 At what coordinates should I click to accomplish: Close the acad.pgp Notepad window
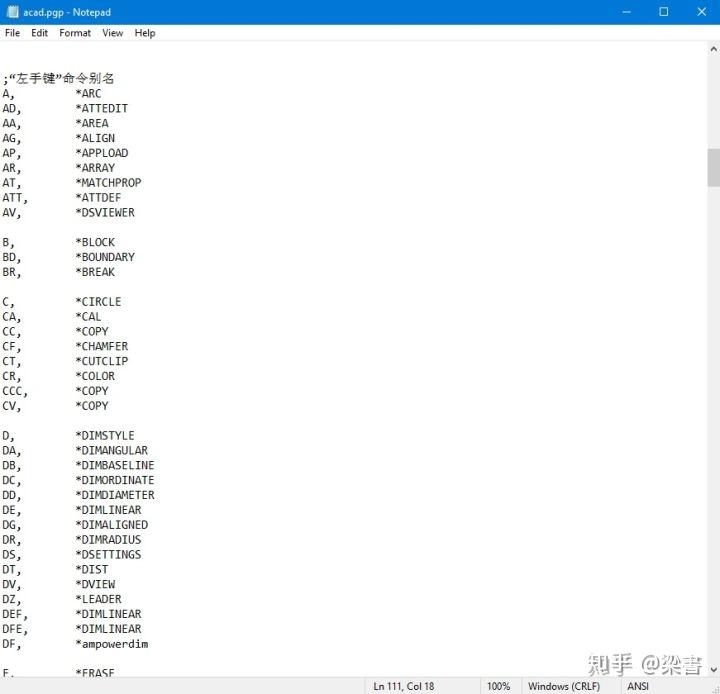pos(701,12)
